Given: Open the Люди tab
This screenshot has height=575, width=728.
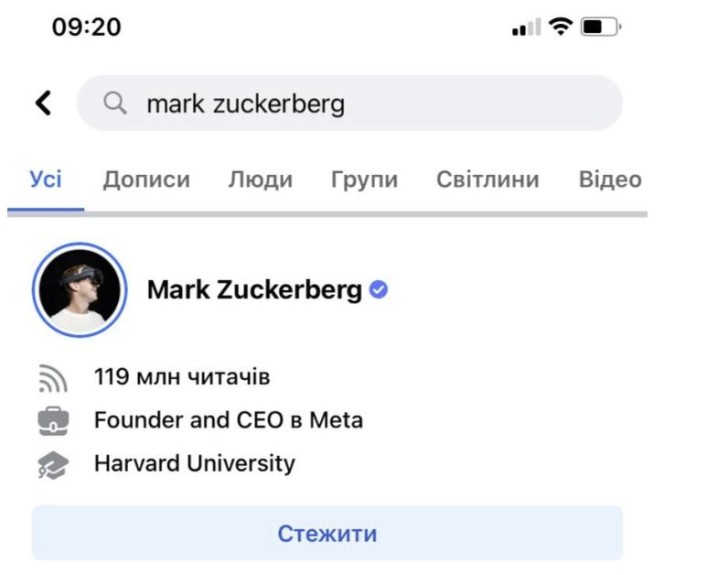Looking at the screenshot, I should point(260,180).
